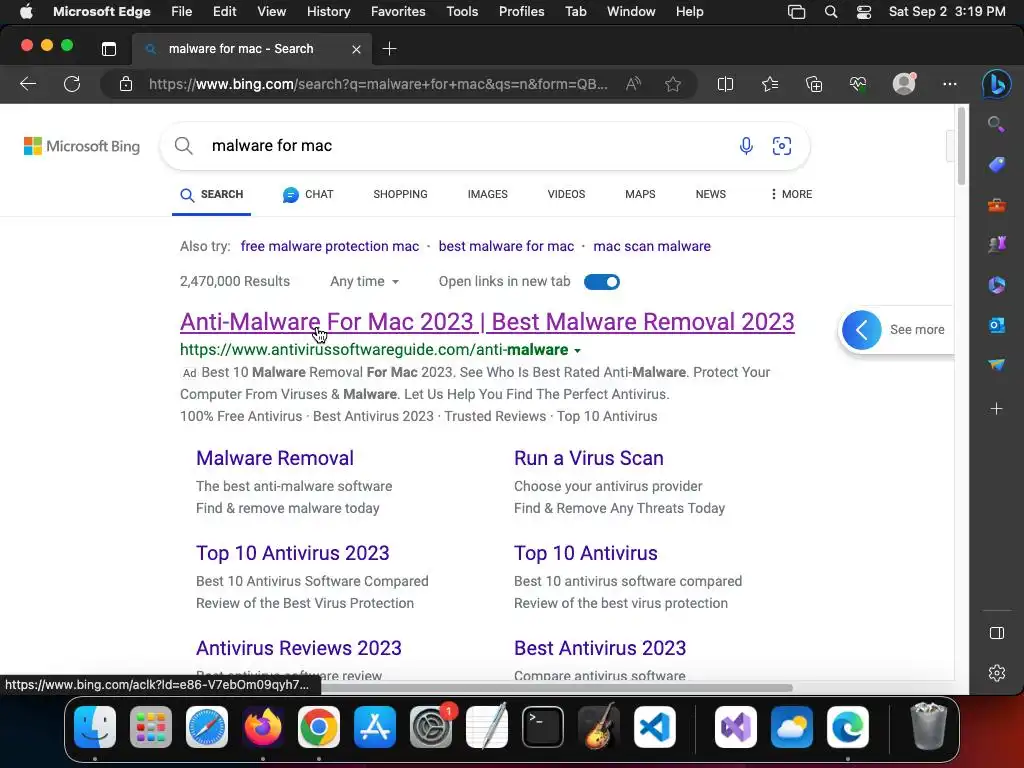Open sidebar Search magnifier icon

[x=997, y=124]
